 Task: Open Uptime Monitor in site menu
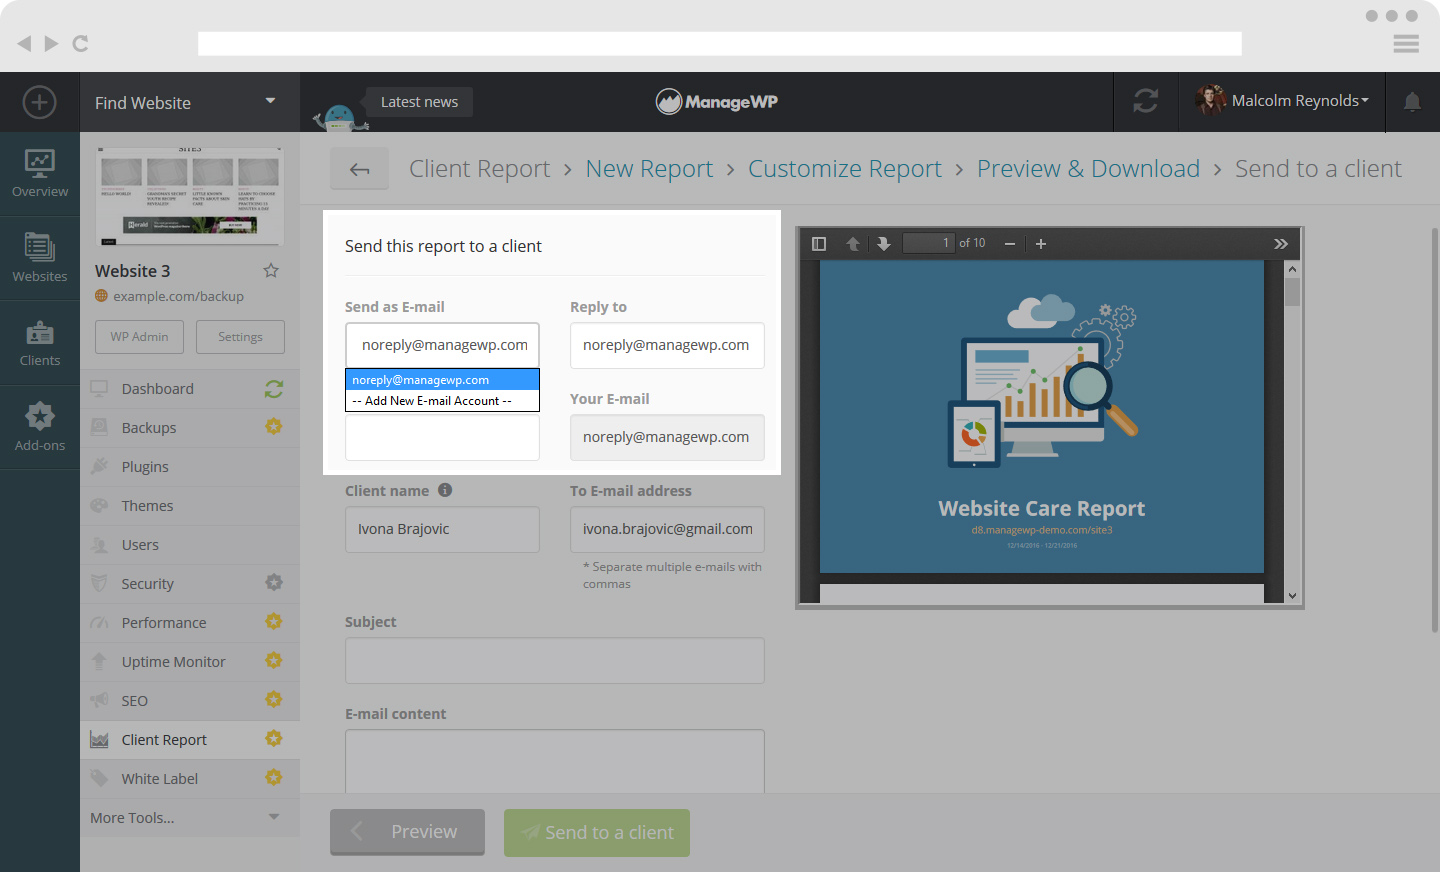click(x=173, y=662)
